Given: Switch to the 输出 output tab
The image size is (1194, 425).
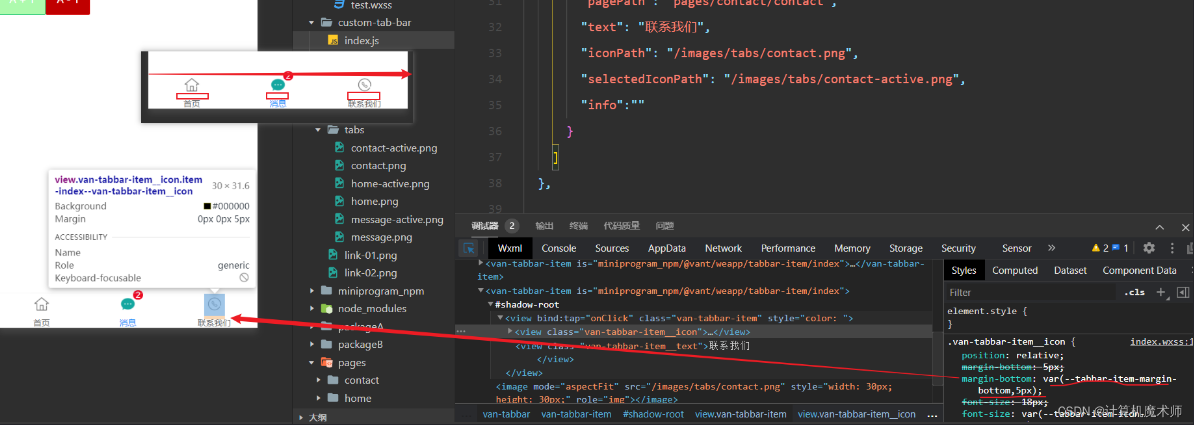Looking at the screenshot, I should point(544,225).
